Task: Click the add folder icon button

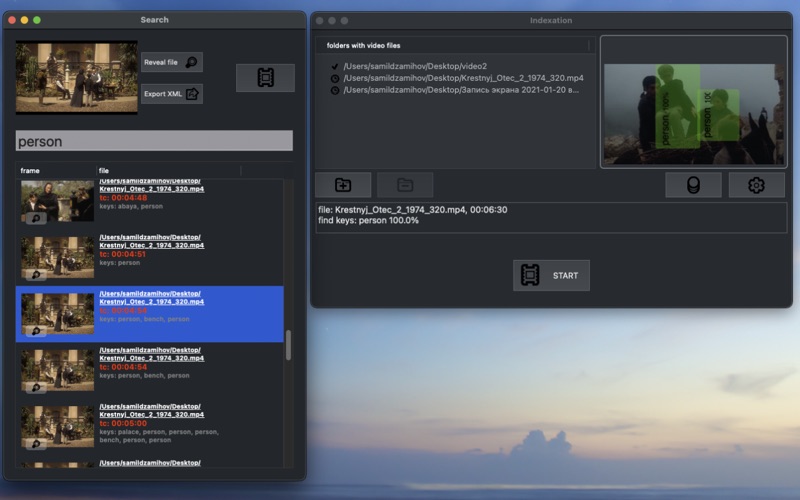Action: pos(343,185)
